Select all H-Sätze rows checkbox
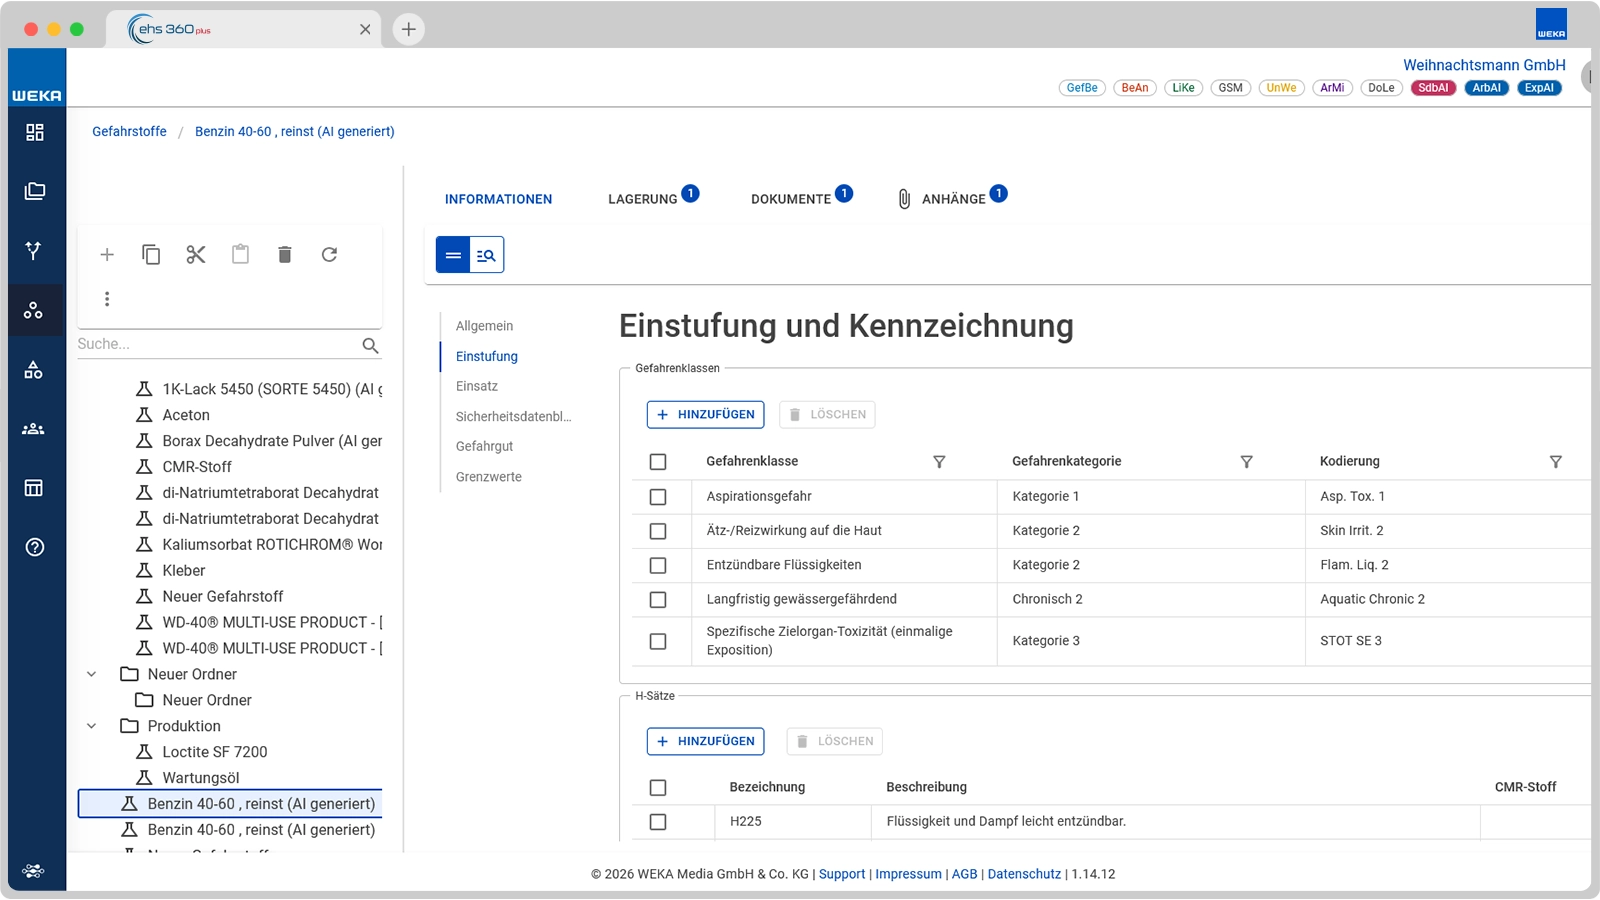Screen dimensions: 1600x900 pyautogui.click(x=658, y=788)
